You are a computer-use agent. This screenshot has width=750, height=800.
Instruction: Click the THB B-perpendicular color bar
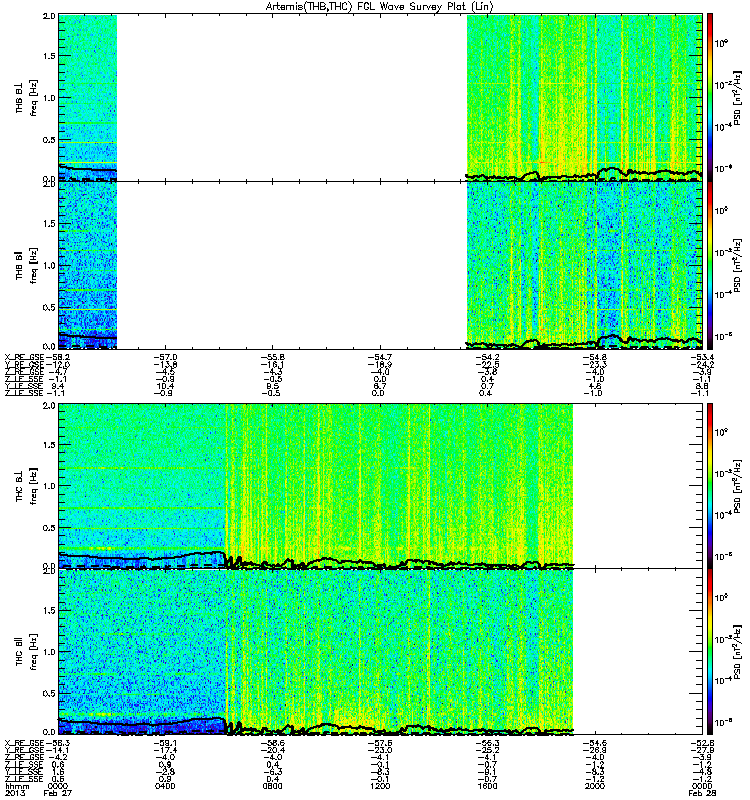click(x=710, y=96)
